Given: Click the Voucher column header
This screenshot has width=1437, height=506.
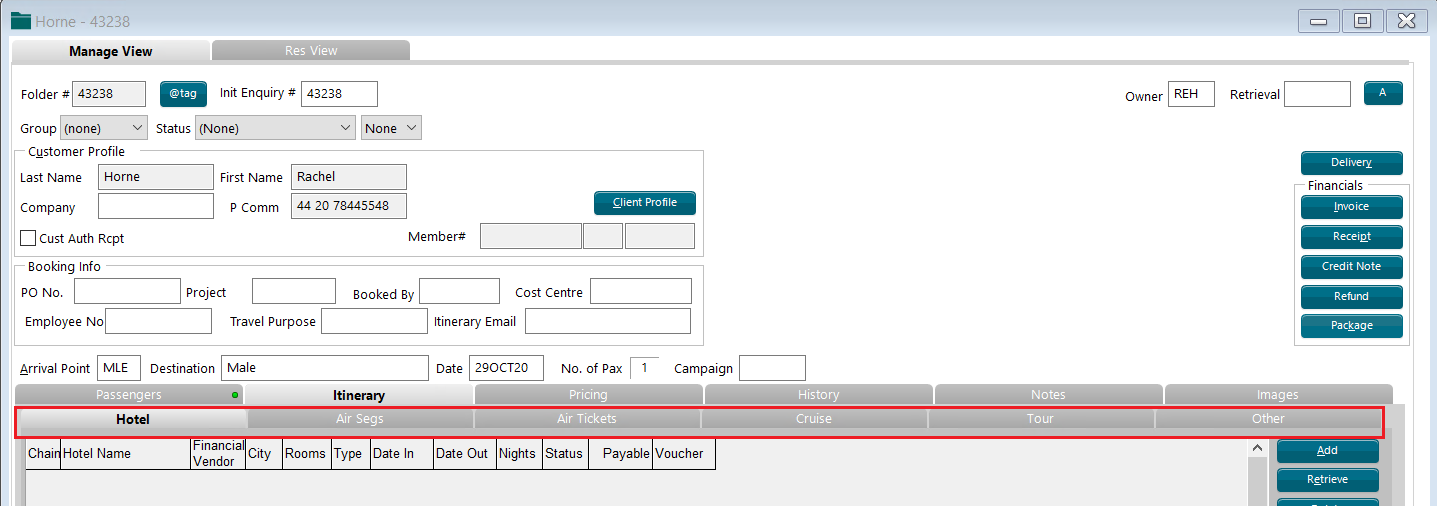Looking at the screenshot, I should click(x=684, y=454).
